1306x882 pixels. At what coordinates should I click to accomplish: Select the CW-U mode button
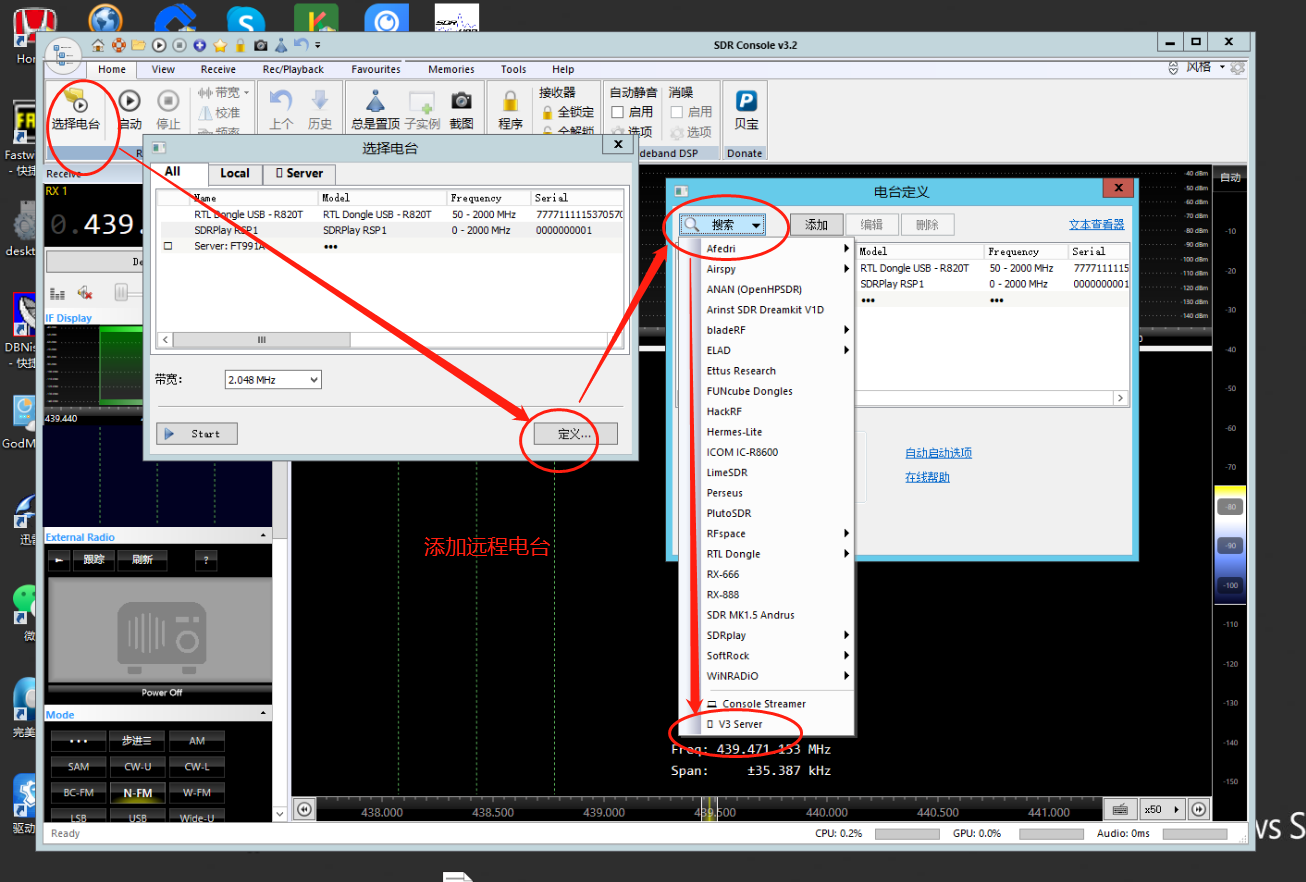(x=138, y=767)
